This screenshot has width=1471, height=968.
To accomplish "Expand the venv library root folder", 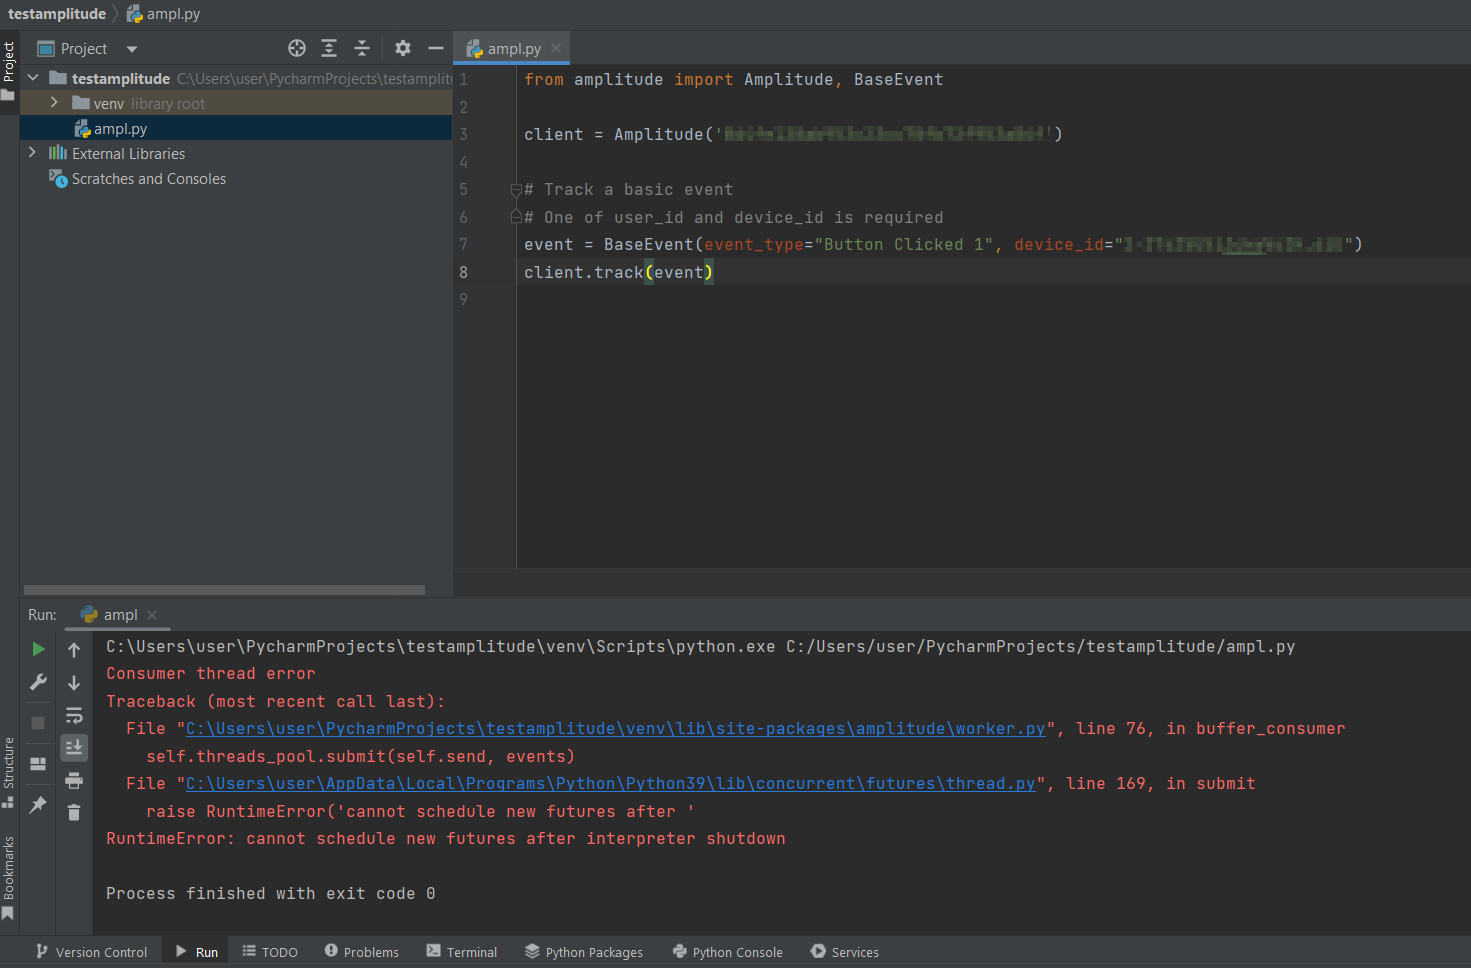I will pyautogui.click(x=54, y=103).
